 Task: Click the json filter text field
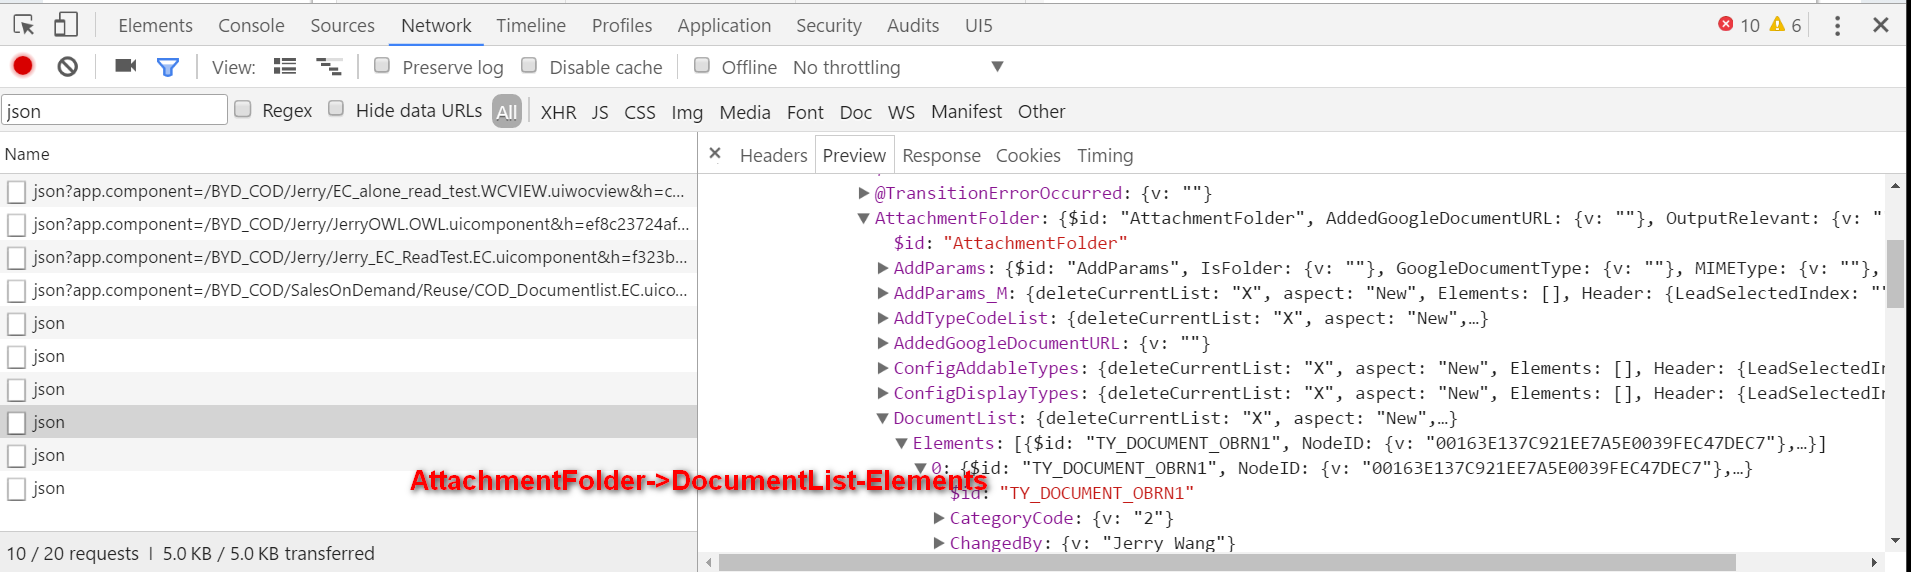(x=114, y=110)
